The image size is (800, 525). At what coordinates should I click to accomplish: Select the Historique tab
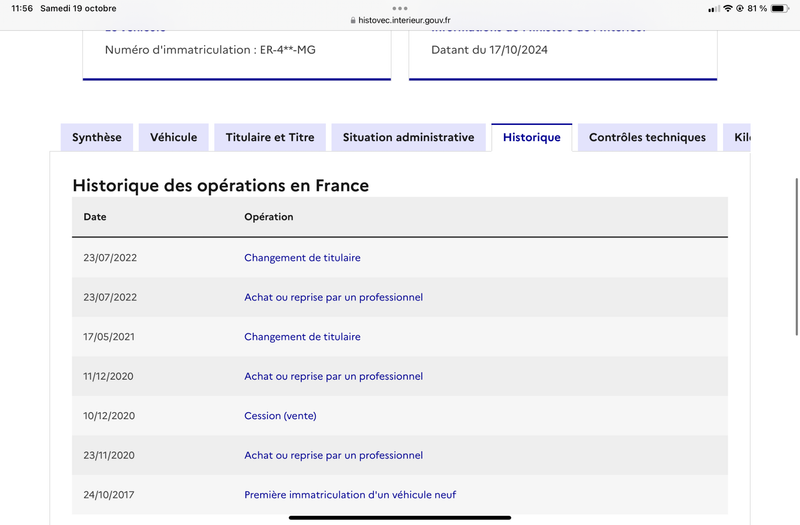pyautogui.click(x=532, y=137)
